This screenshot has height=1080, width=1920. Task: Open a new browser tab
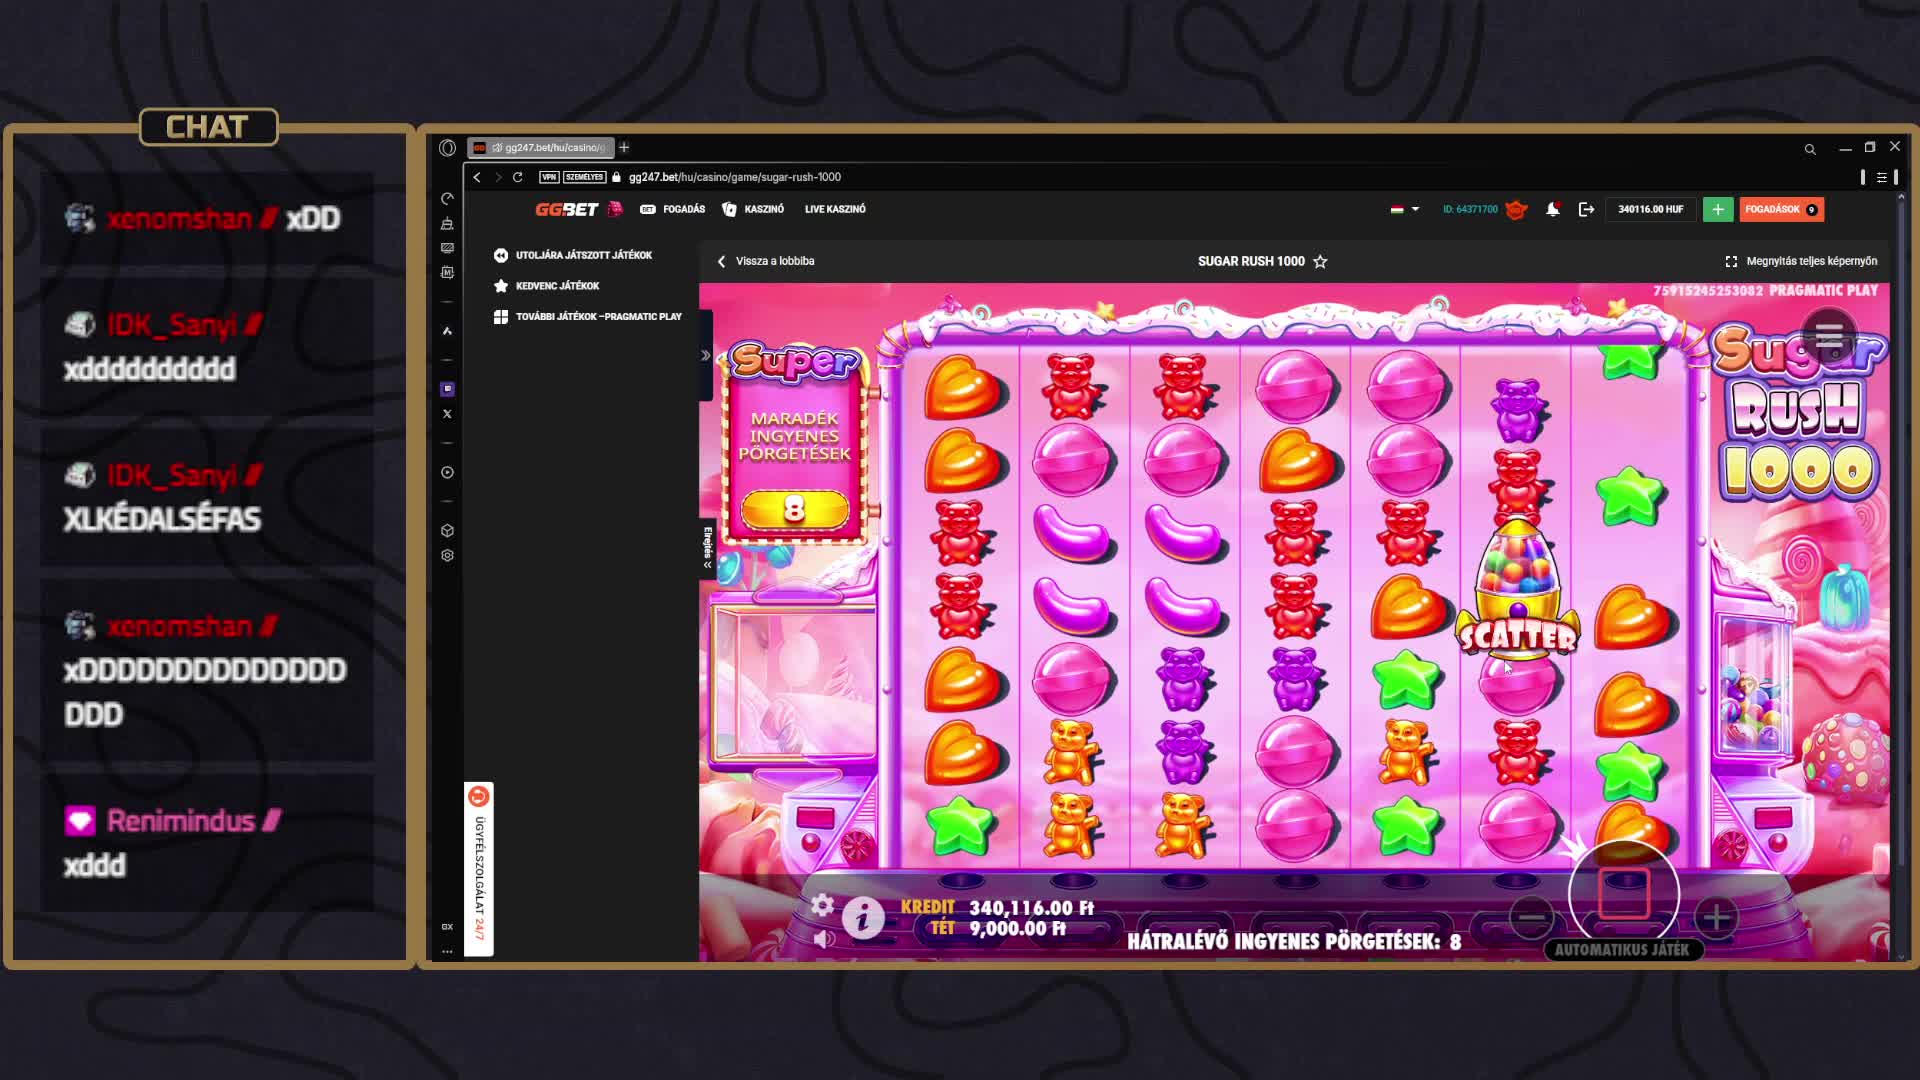point(624,147)
